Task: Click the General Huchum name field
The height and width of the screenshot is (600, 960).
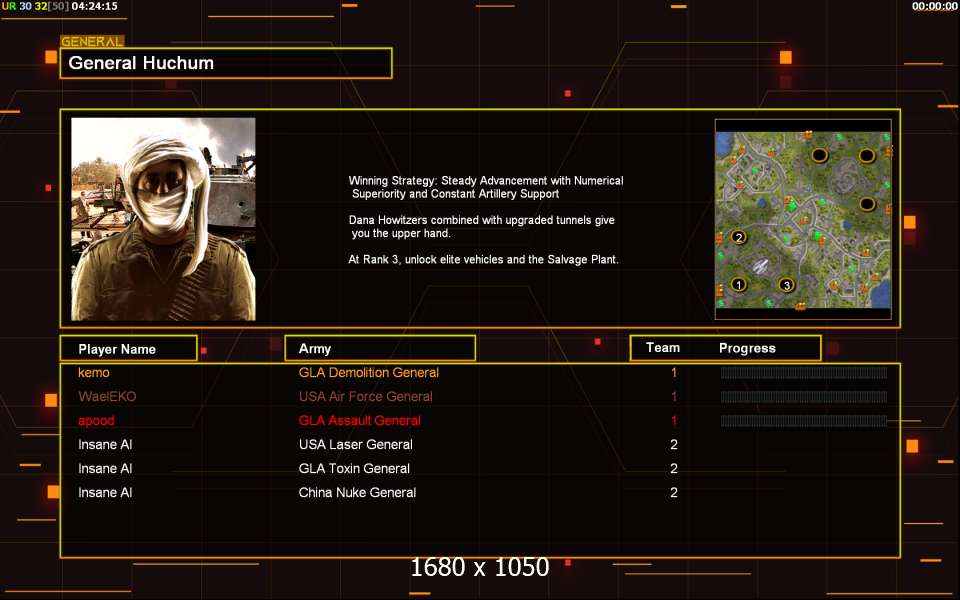Action: (x=226, y=63)
